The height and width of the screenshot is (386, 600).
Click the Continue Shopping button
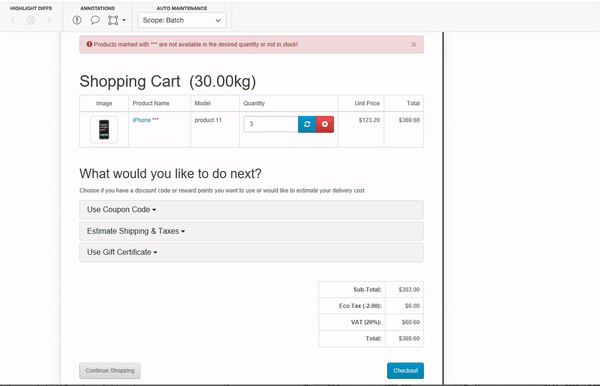point(110,370)
